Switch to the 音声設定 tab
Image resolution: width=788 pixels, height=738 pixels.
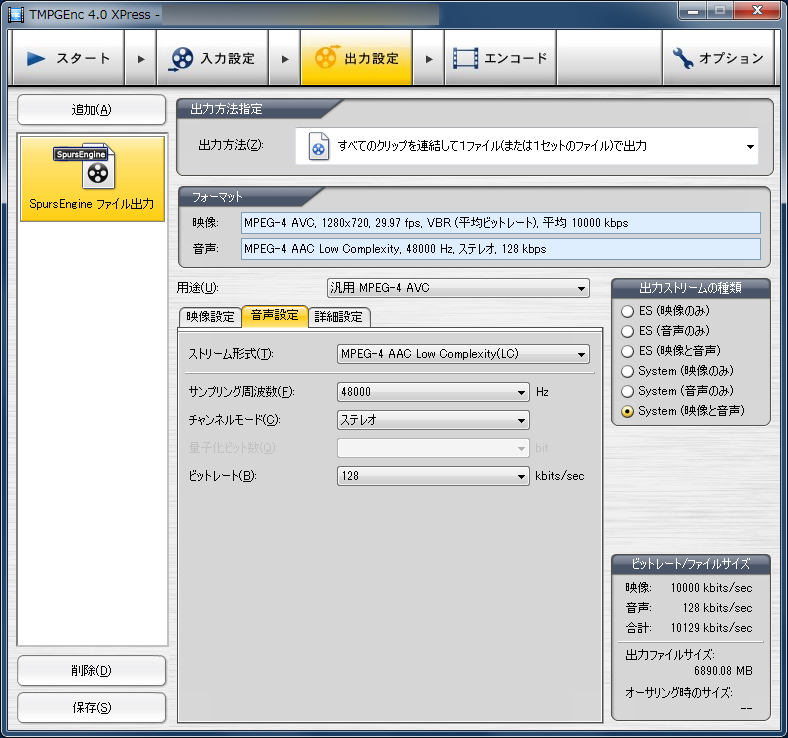point(274,316)
